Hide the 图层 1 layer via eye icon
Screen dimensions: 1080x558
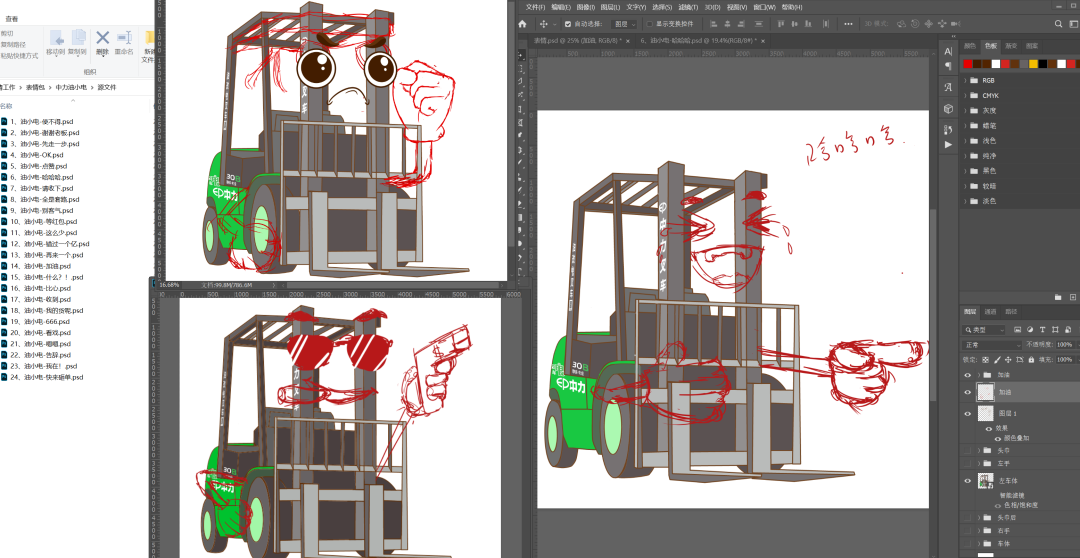point(967,413)
